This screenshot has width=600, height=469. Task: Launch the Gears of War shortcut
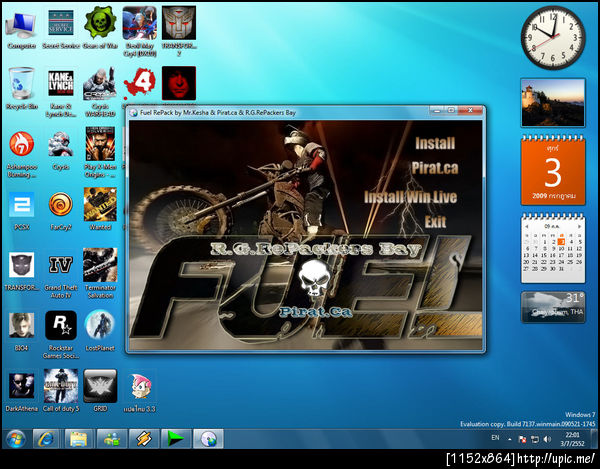tap(100, 29)
